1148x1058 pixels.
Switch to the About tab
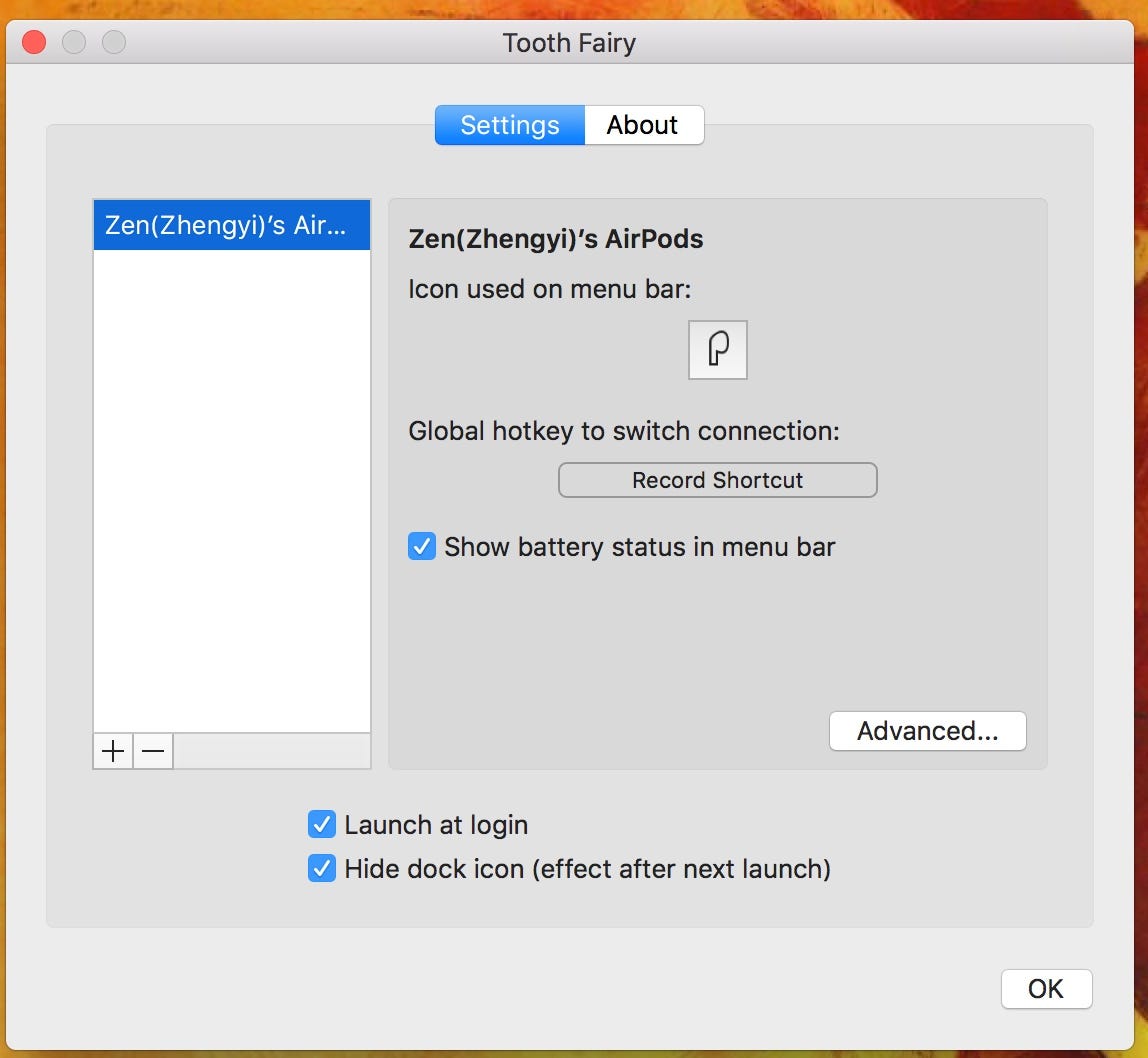coord(644,125)
